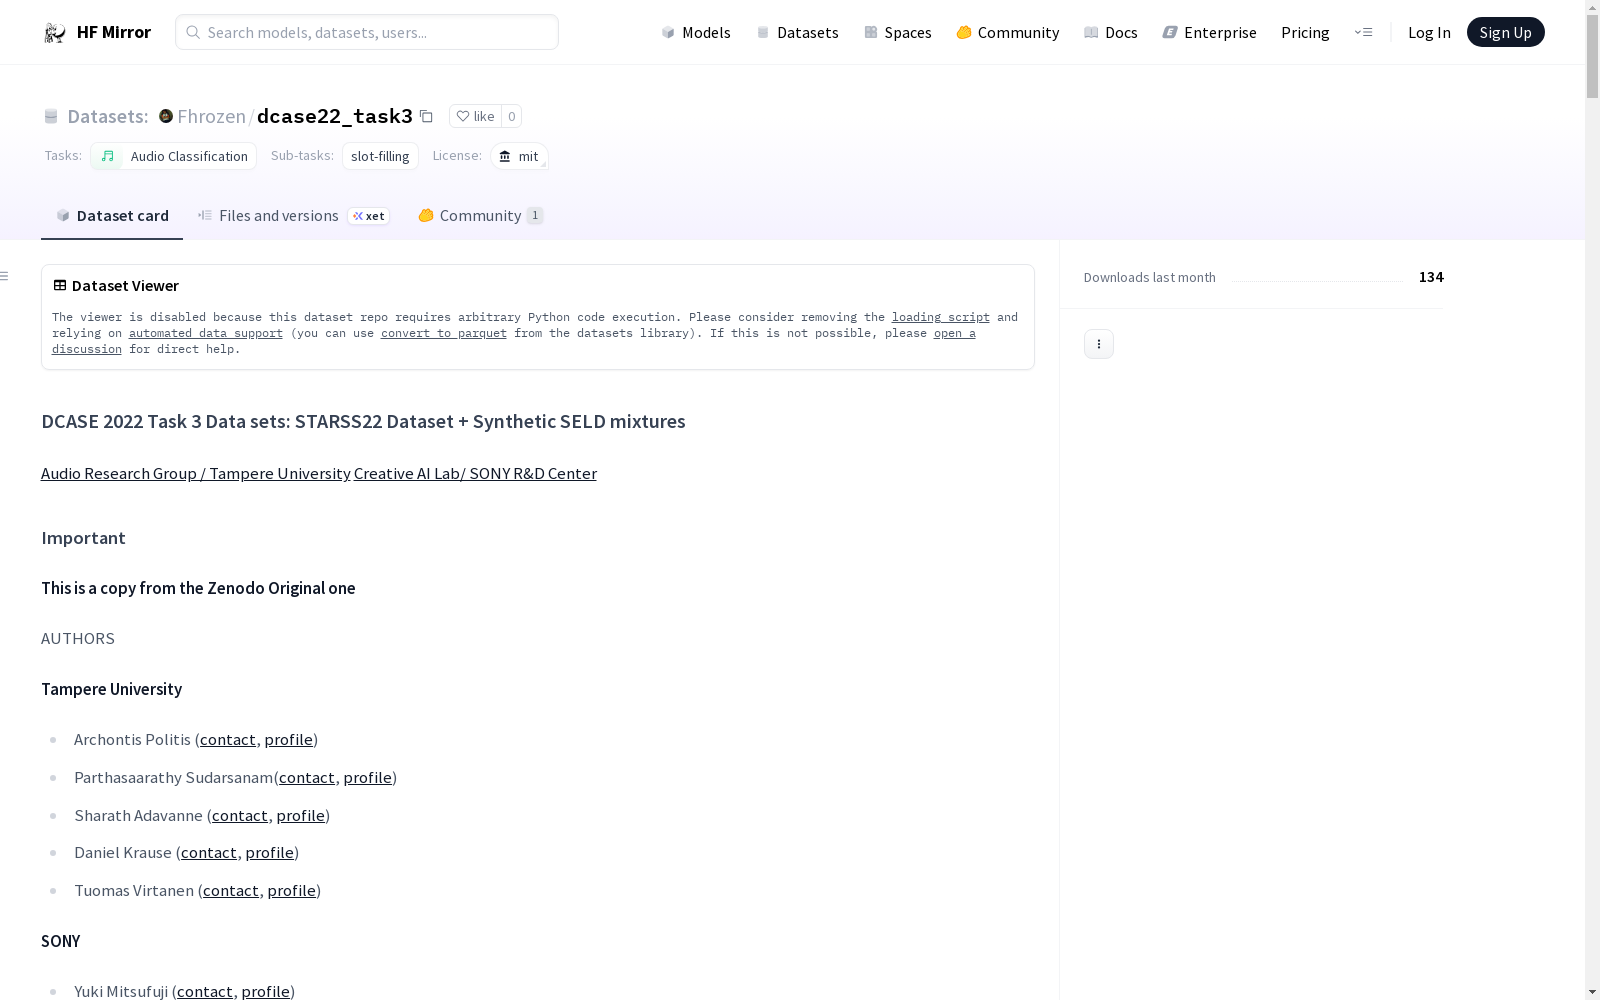The height and width of the screenshot is (1000, 1600).
Task: Go to Spaces in the top navigation
Action: click(x=898, y=32)
